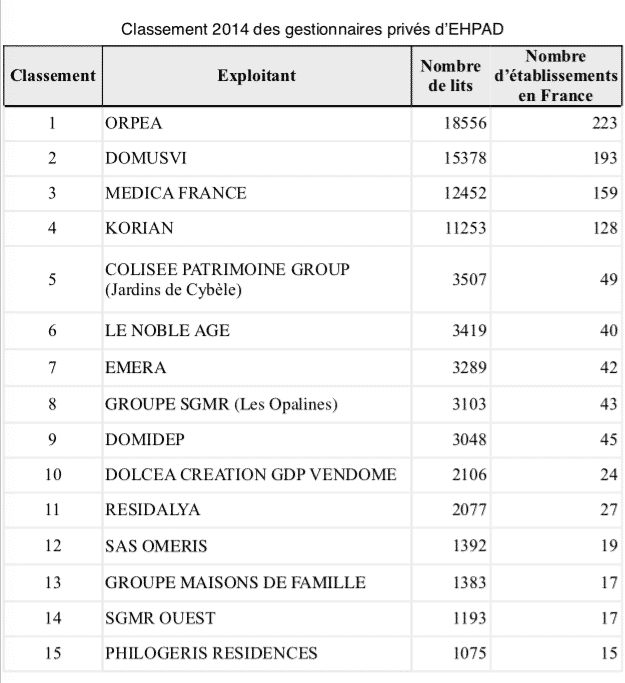The height and width of the screenshot is (683, 625).
Task: Select the KORIAN operator cell
Action: 139,229
